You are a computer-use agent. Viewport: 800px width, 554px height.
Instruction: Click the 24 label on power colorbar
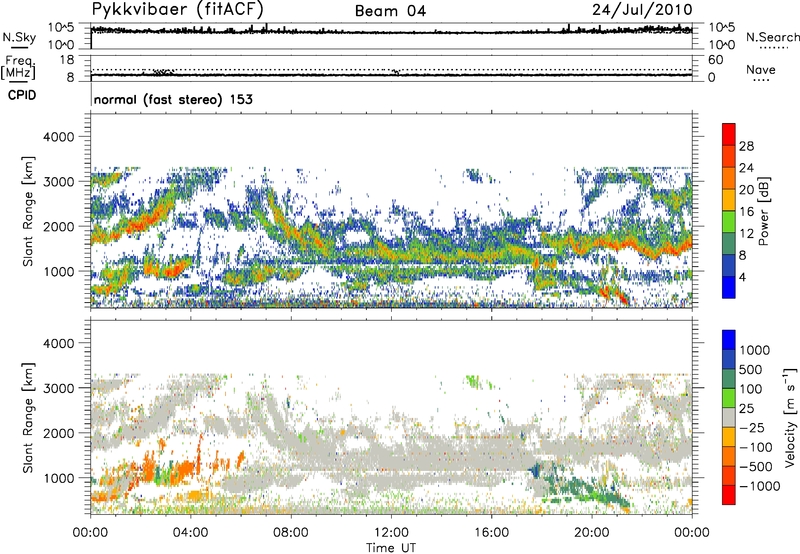(x=746, y=168)
